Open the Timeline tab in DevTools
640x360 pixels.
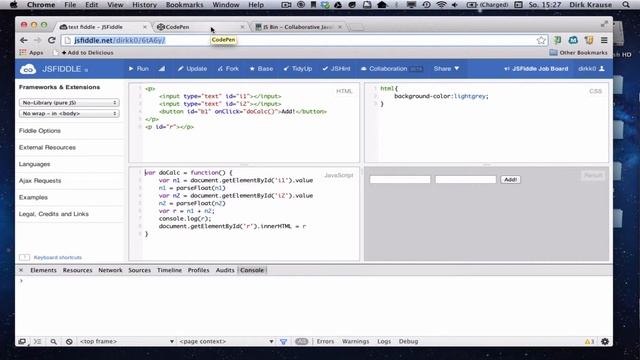(169, 270)
